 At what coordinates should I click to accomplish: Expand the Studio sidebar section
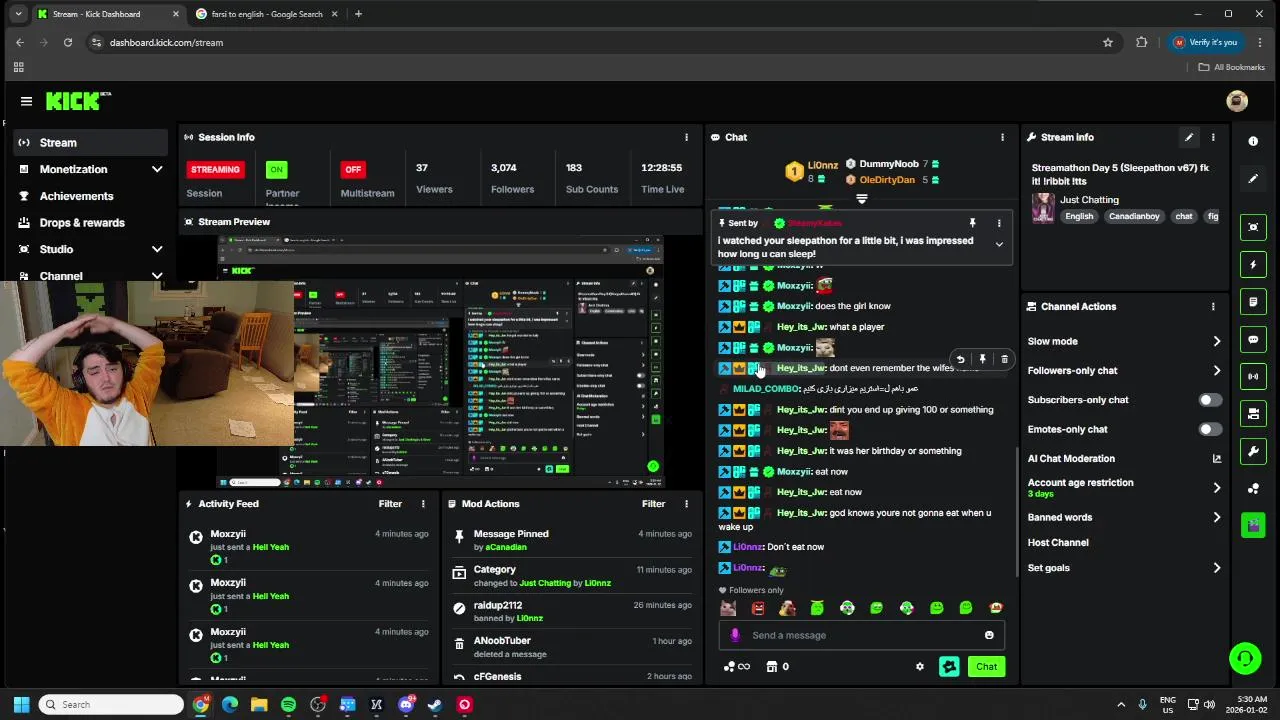(x=157, y=249)
